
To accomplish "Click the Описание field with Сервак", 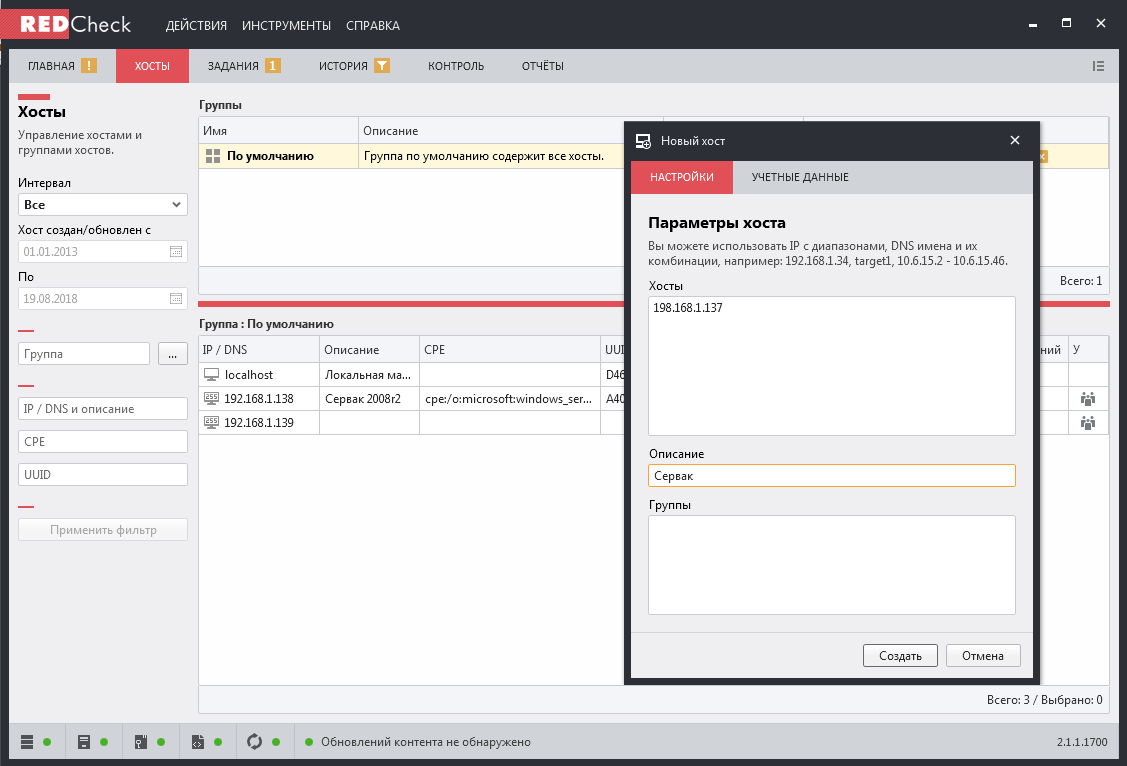I will [x=832, y=476].
